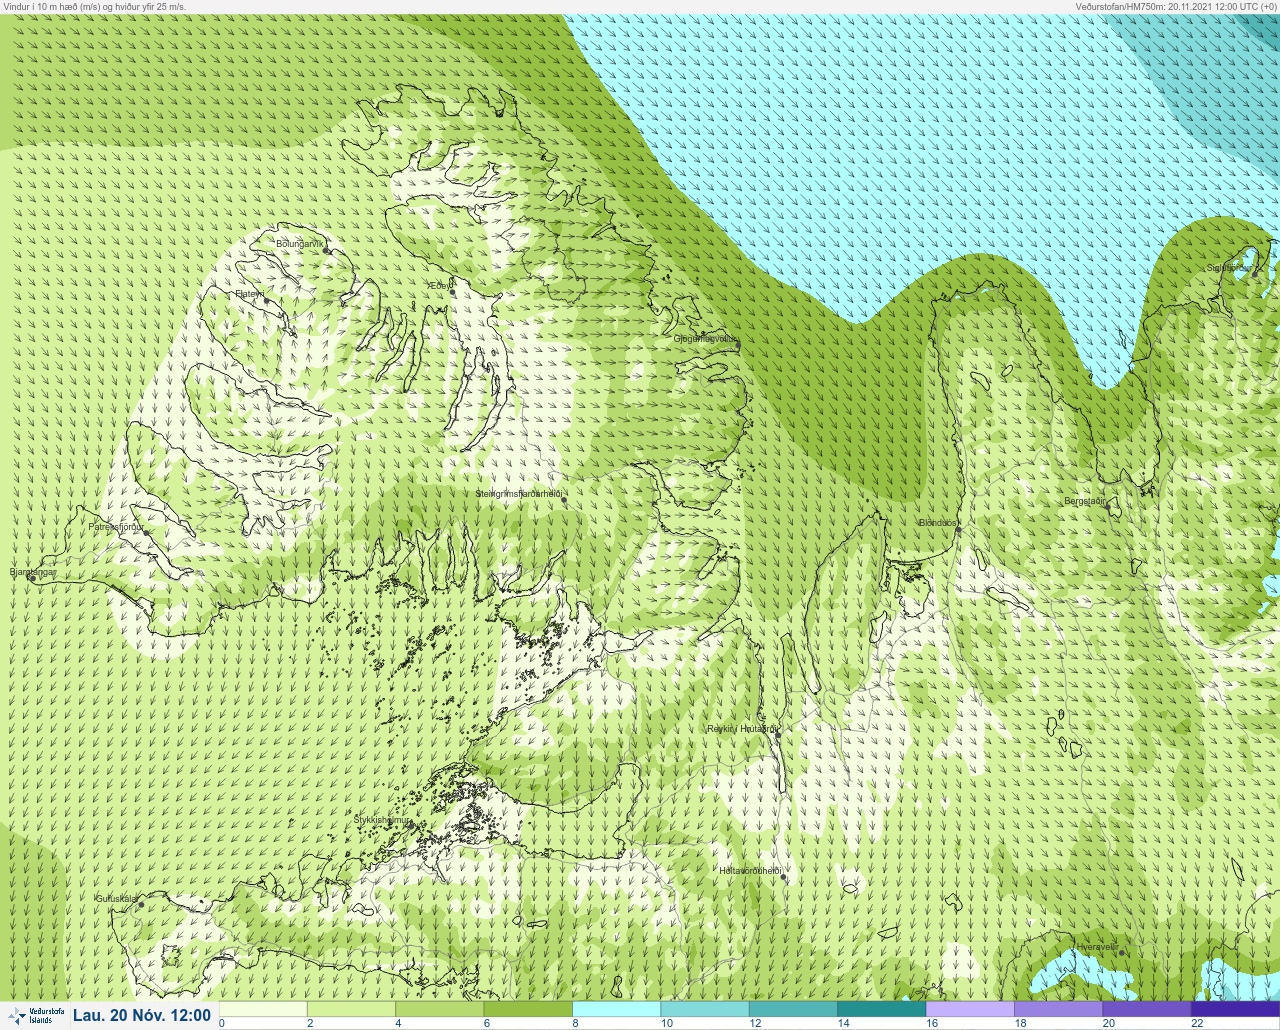Click the Veðurstofa Íslands logo
The width and height of the screenshot is (1280, 1030).
tap(35, 1015)
